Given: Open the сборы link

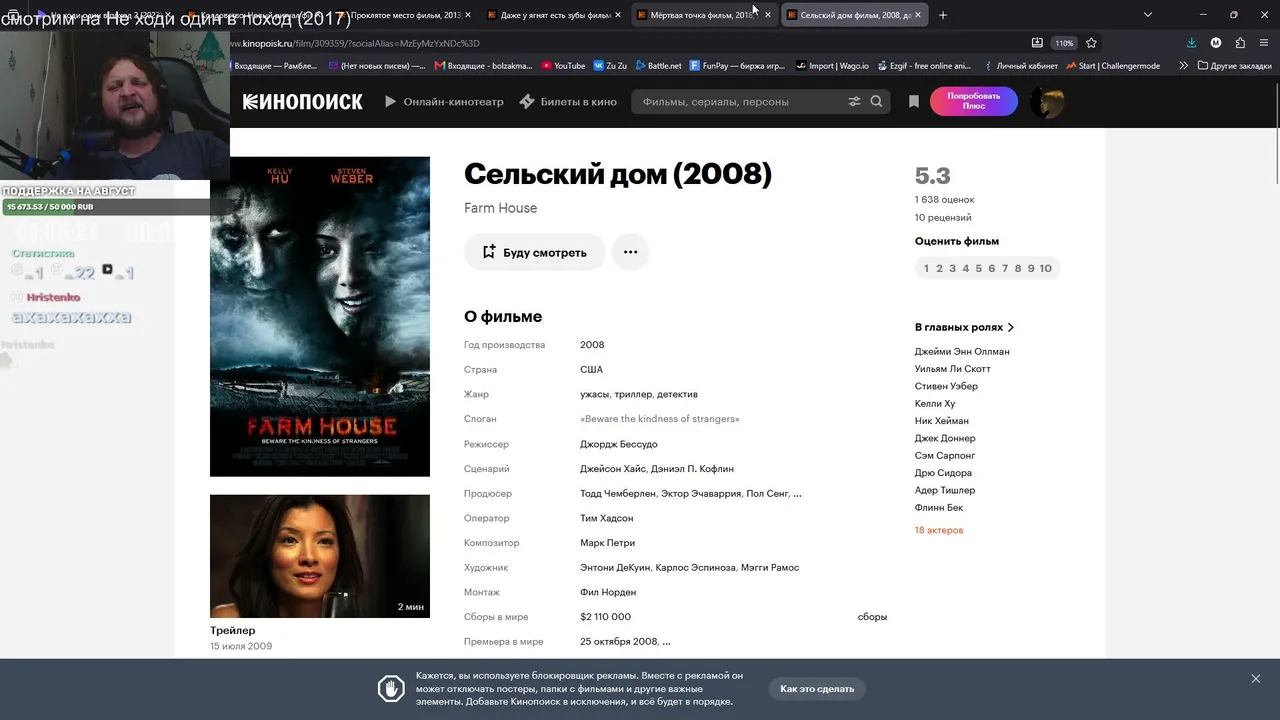Looking at the screenshot, I should 872,617.
